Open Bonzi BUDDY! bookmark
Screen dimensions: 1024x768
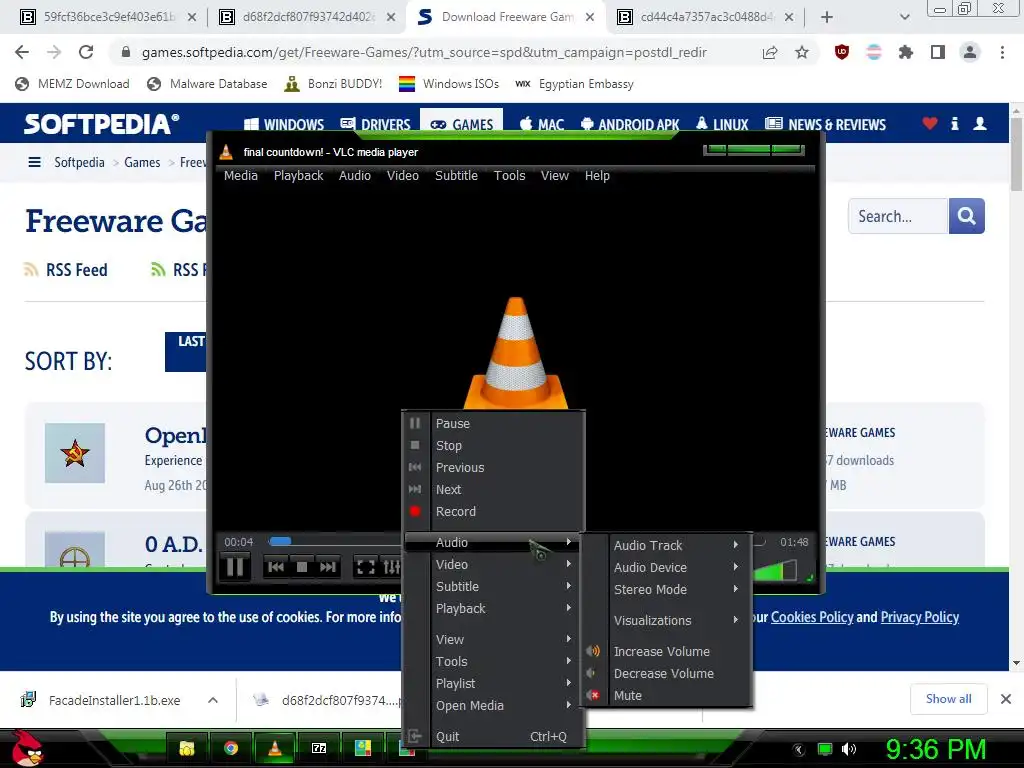pyautogui.click(x=333, y=84)
